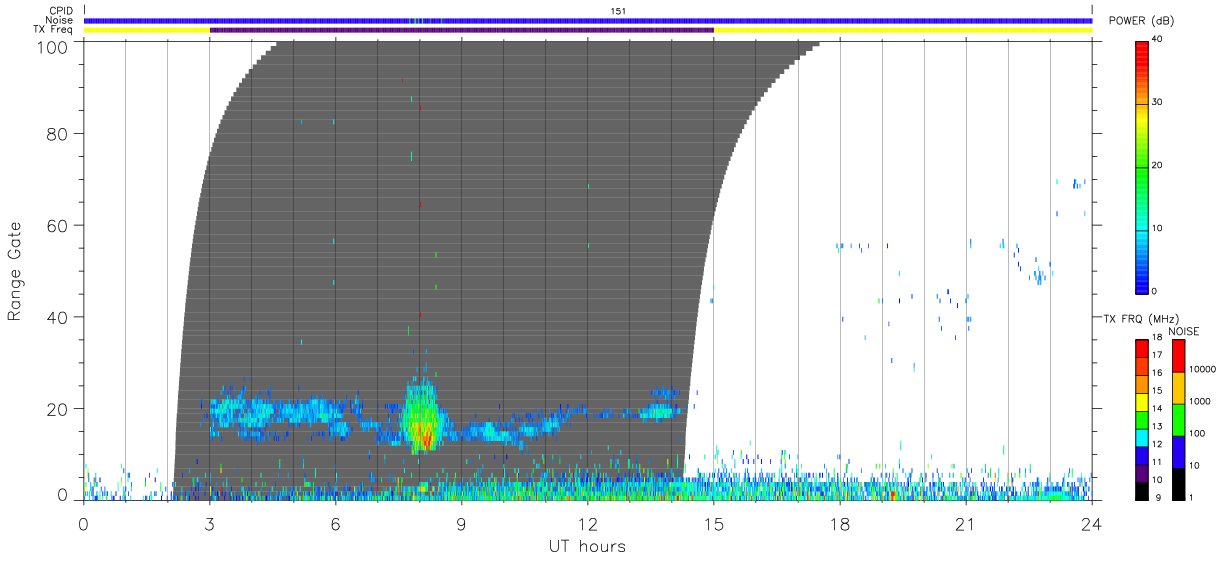Click the power colorbar label '40'

tap(1158, 40)
